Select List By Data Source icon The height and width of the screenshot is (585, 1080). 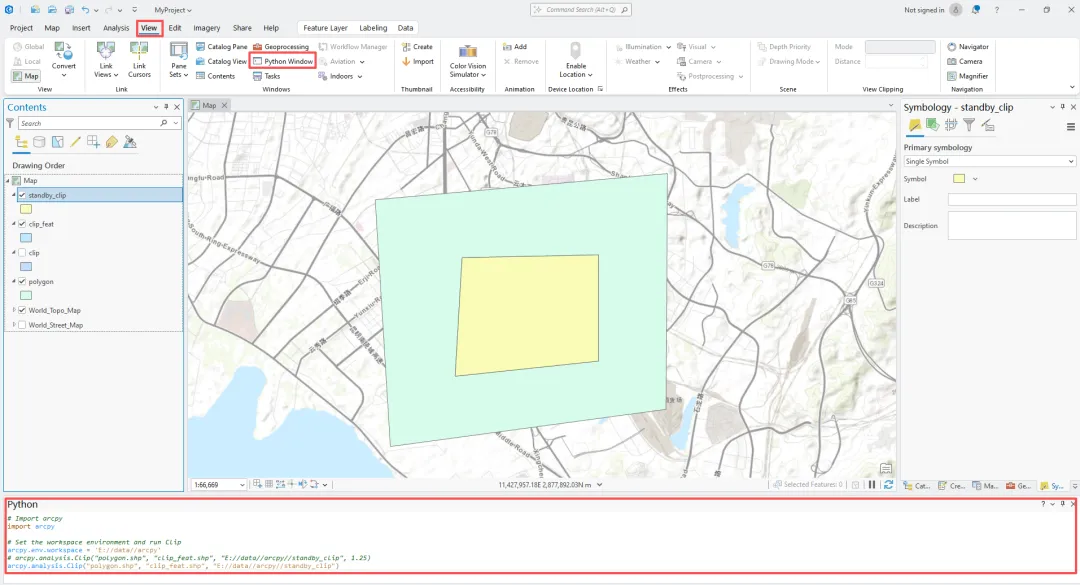tap(39, 142)
